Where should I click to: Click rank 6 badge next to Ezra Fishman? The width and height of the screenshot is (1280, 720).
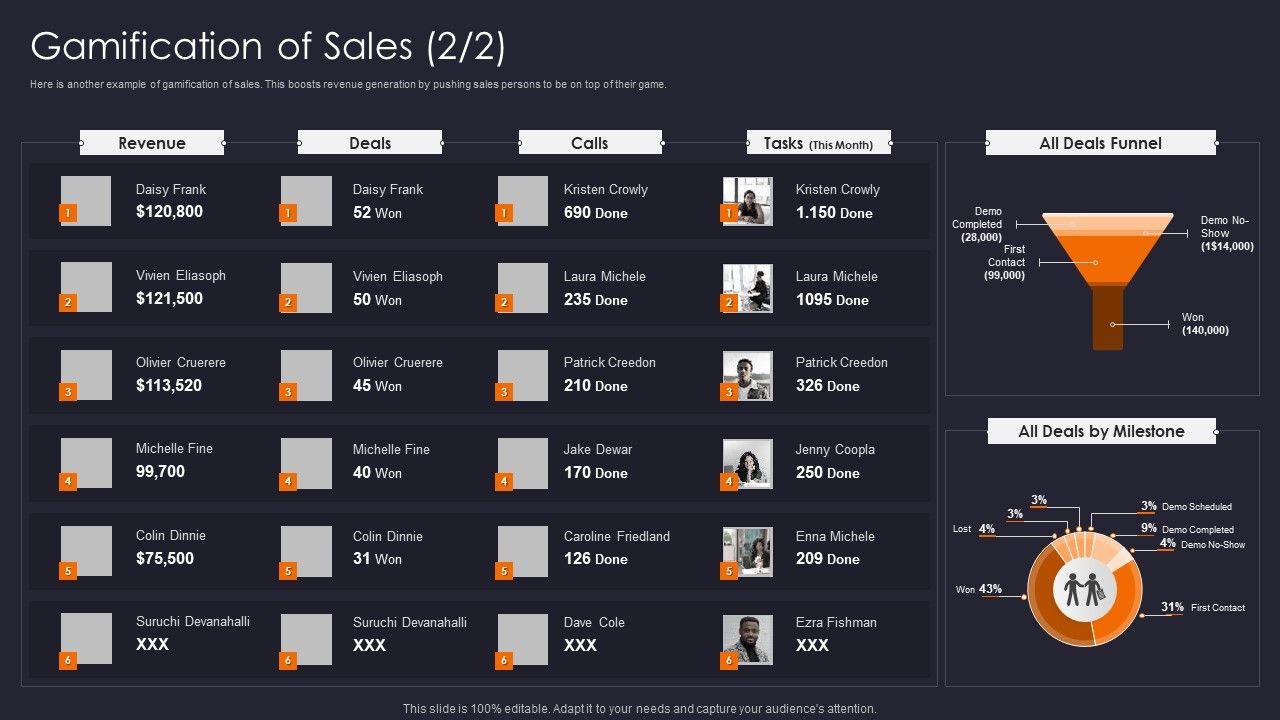729,660
